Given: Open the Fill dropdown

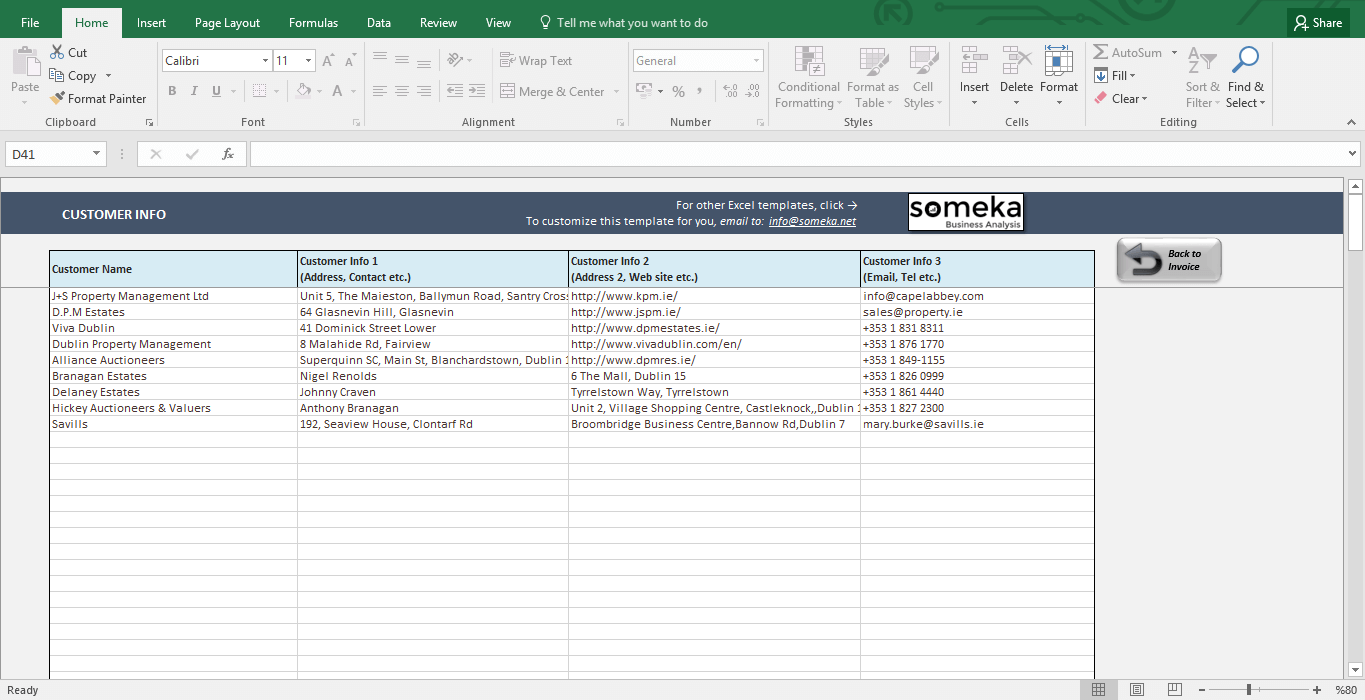Looking at the screenshot, I should (1114, 75).
